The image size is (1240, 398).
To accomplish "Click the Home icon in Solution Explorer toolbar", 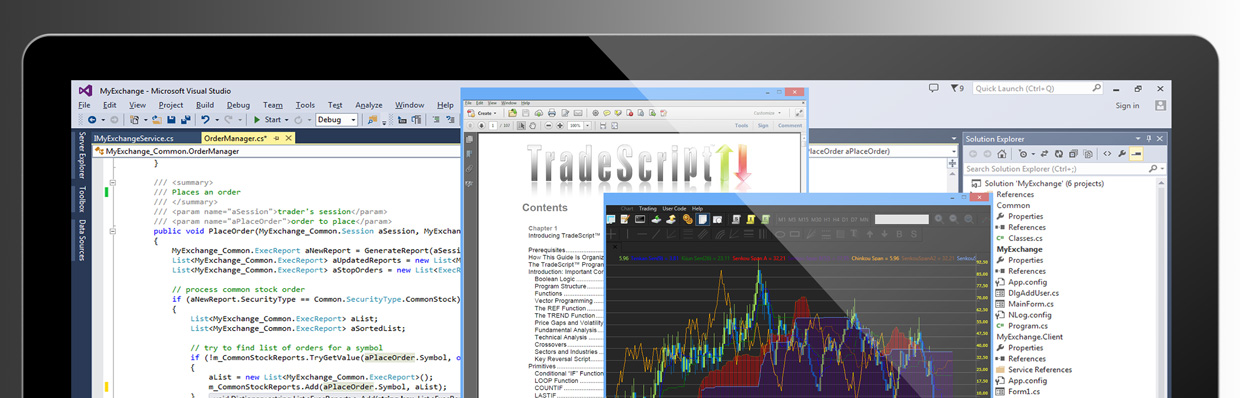I will pyautogui.click(x=1002, y=154).
